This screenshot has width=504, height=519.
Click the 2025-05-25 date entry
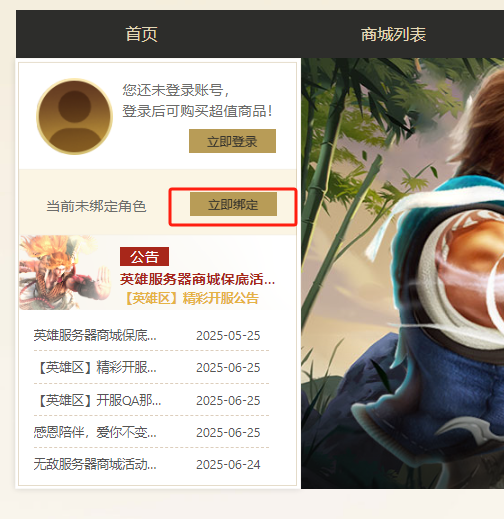tap(228, 336)
